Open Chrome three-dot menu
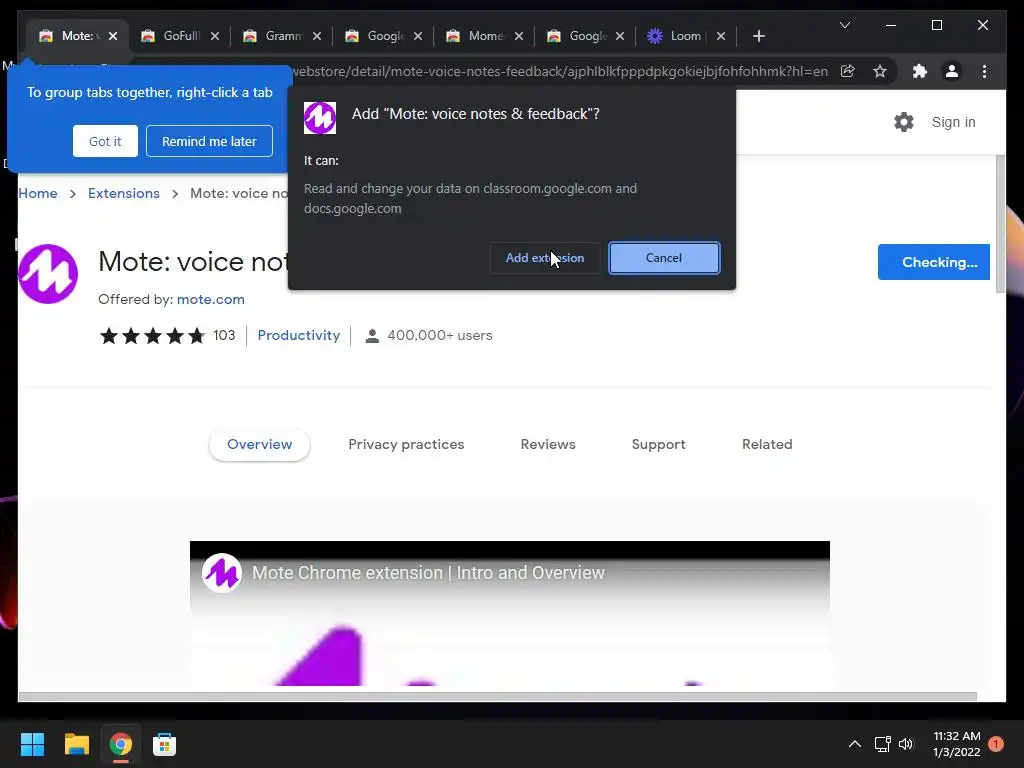Image resolution: width=1024 pixels, height=768 pixels. point(984,71)
